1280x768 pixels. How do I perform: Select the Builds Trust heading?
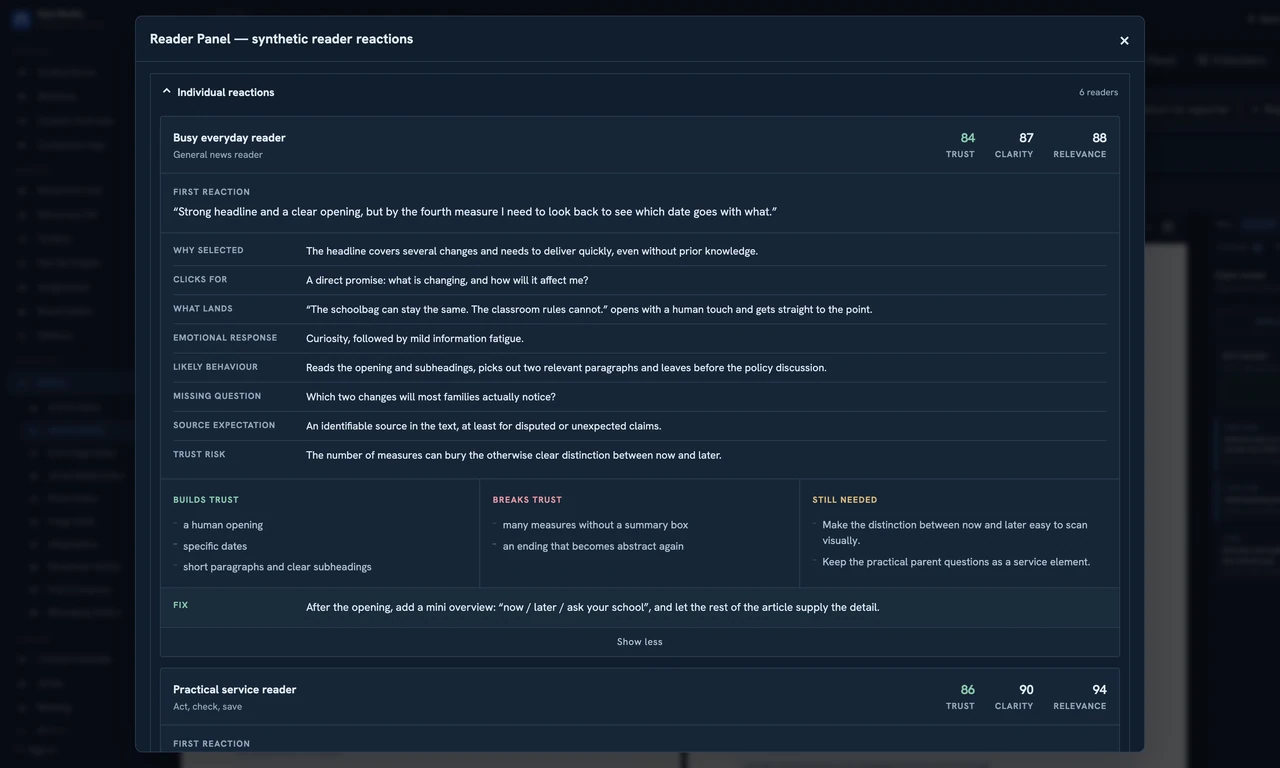[206, 500]
